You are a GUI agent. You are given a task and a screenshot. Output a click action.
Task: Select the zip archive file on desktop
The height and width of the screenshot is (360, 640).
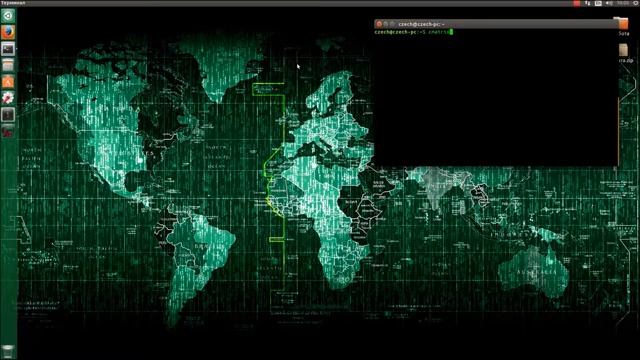623,53
